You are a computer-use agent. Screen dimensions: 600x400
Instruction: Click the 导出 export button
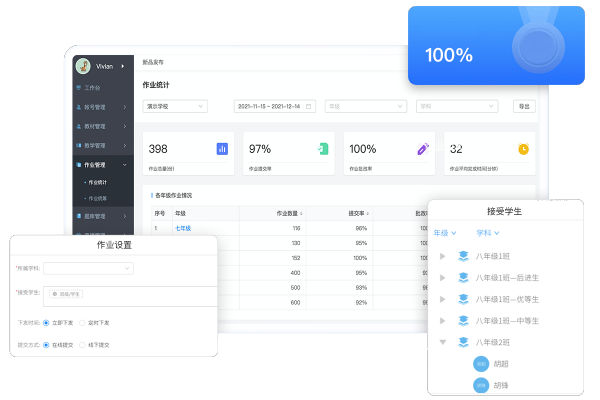click(523, 106)
